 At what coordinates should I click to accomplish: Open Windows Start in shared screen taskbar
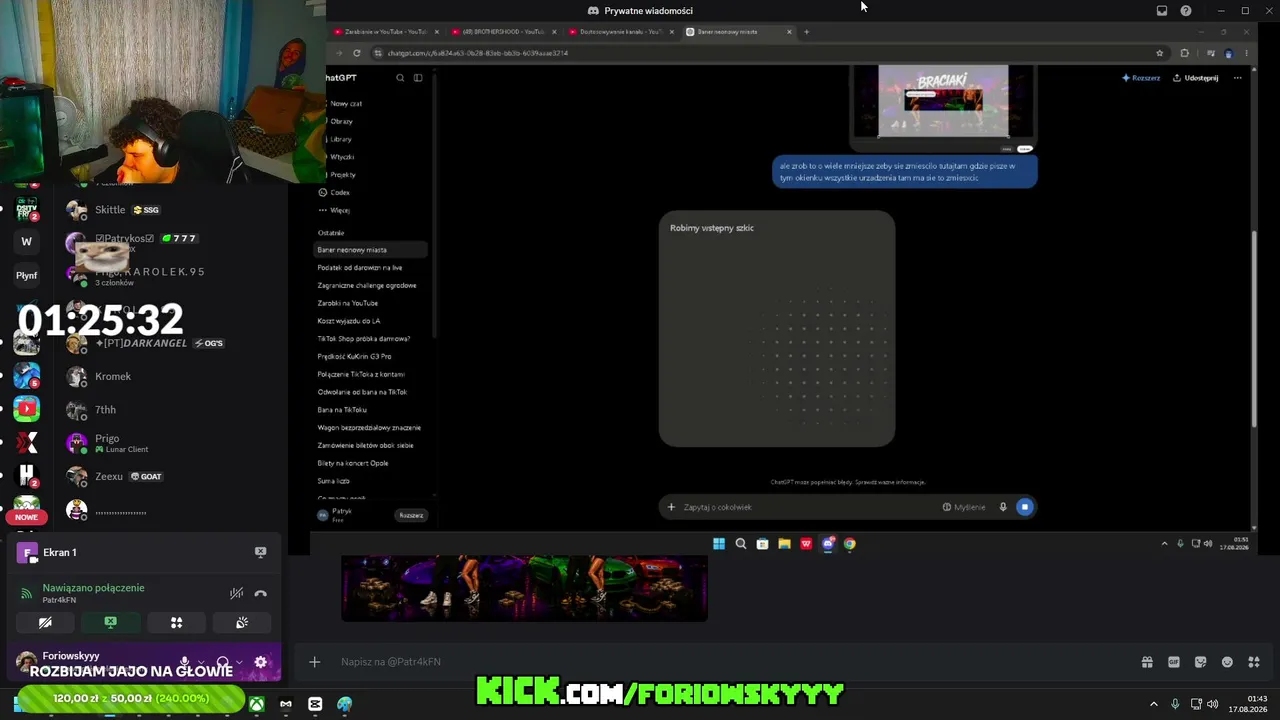coord(719,544)
